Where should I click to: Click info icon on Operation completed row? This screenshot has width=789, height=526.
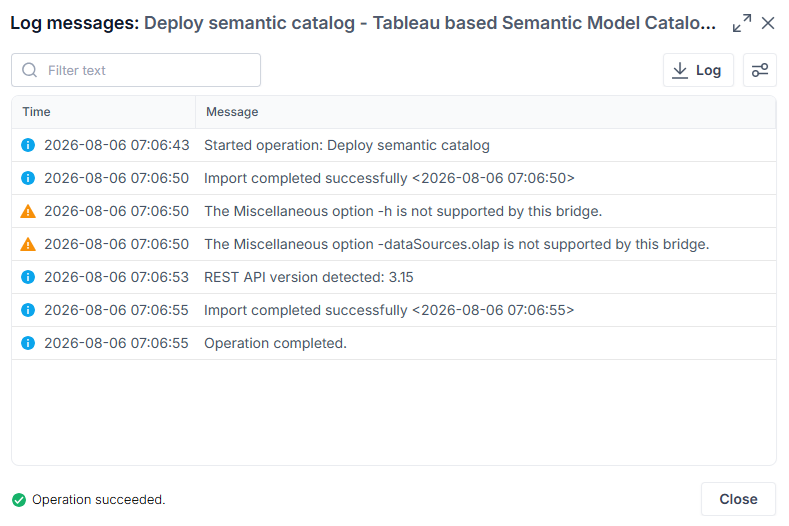28,343
